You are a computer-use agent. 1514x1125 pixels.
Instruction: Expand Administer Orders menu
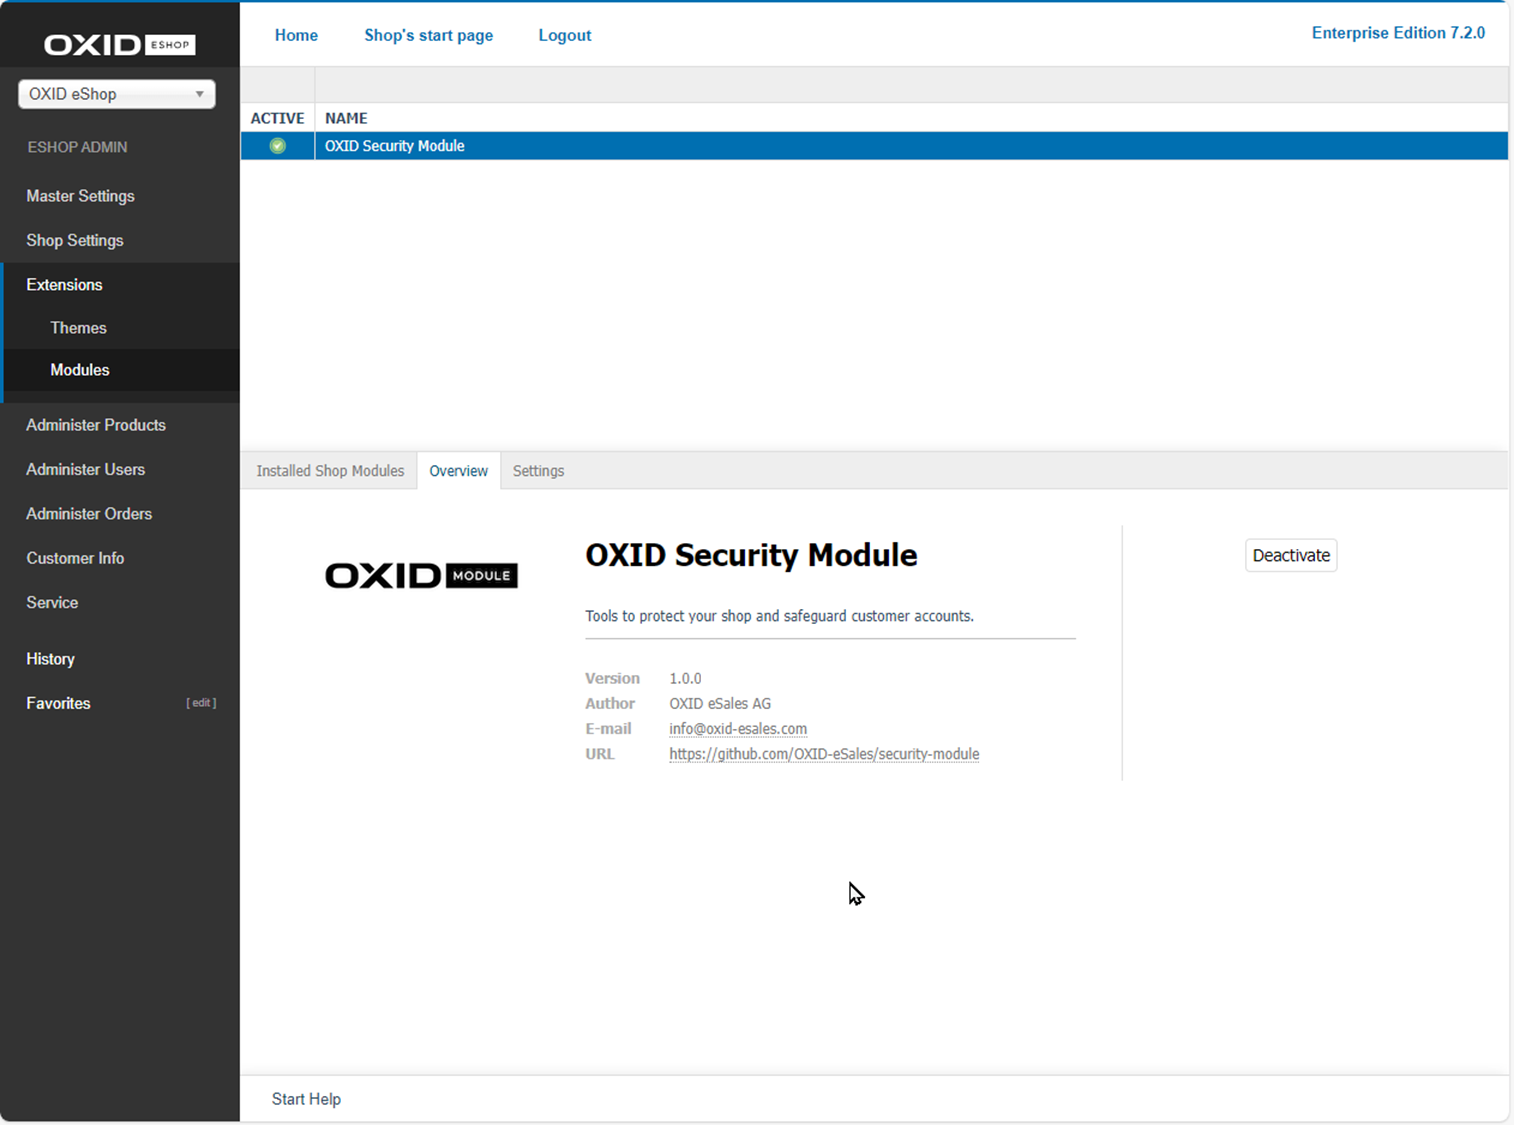click(89, 514)
